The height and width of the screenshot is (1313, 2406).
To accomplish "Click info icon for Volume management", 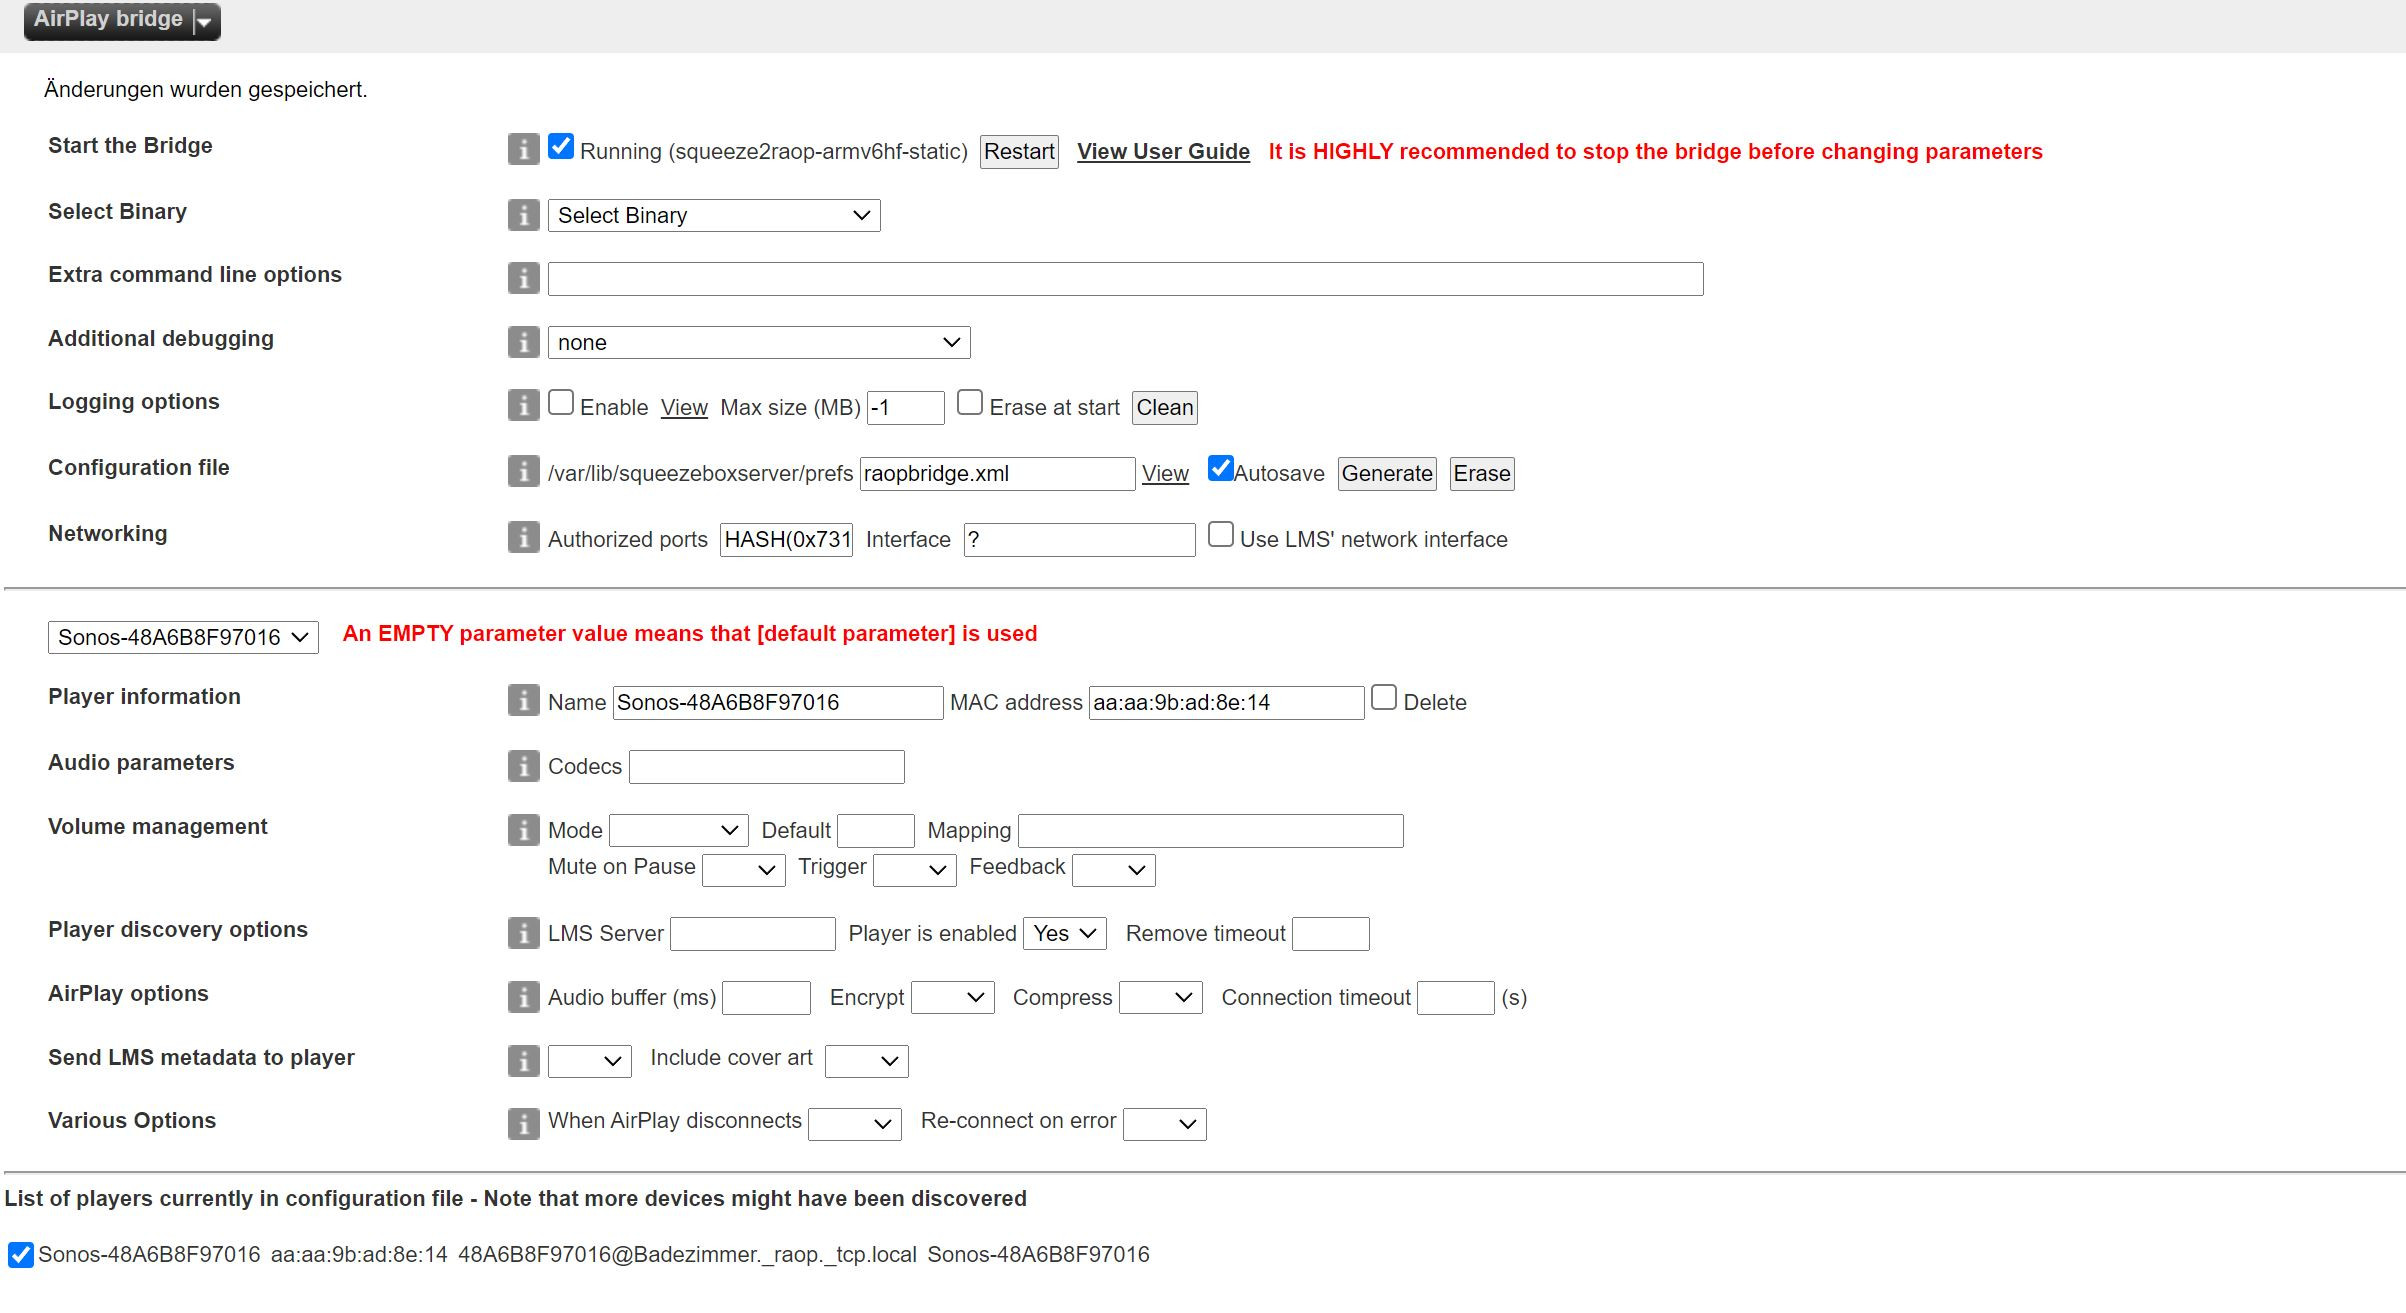I will point(523,830).
